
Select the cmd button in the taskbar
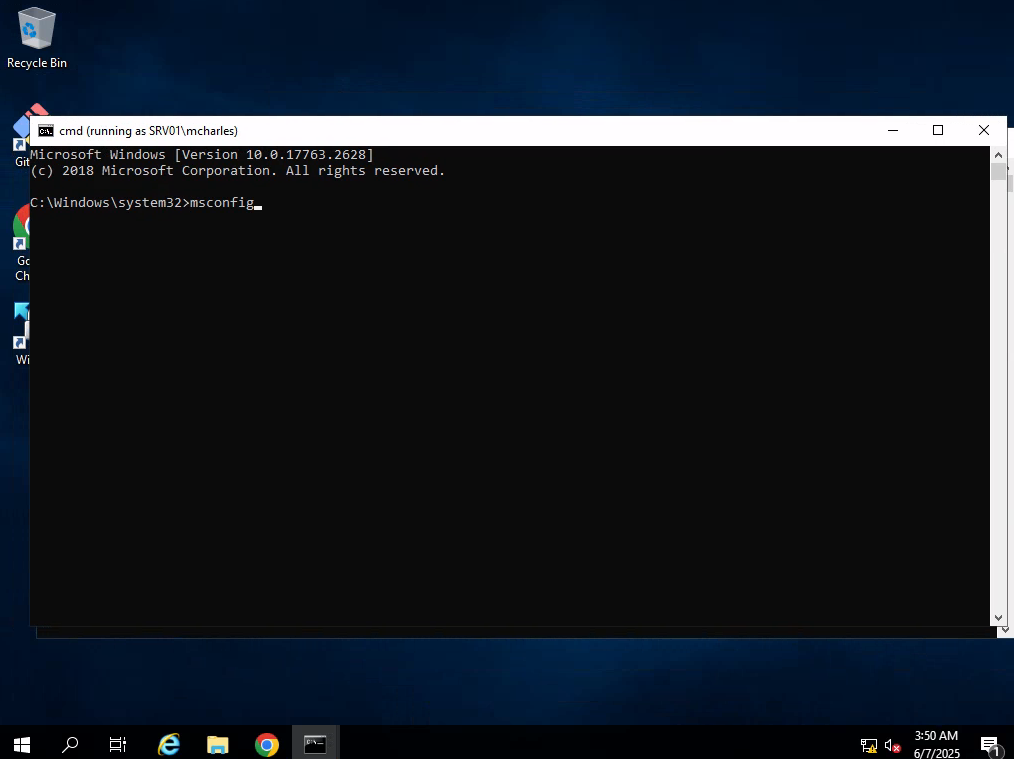click(315, 744)
